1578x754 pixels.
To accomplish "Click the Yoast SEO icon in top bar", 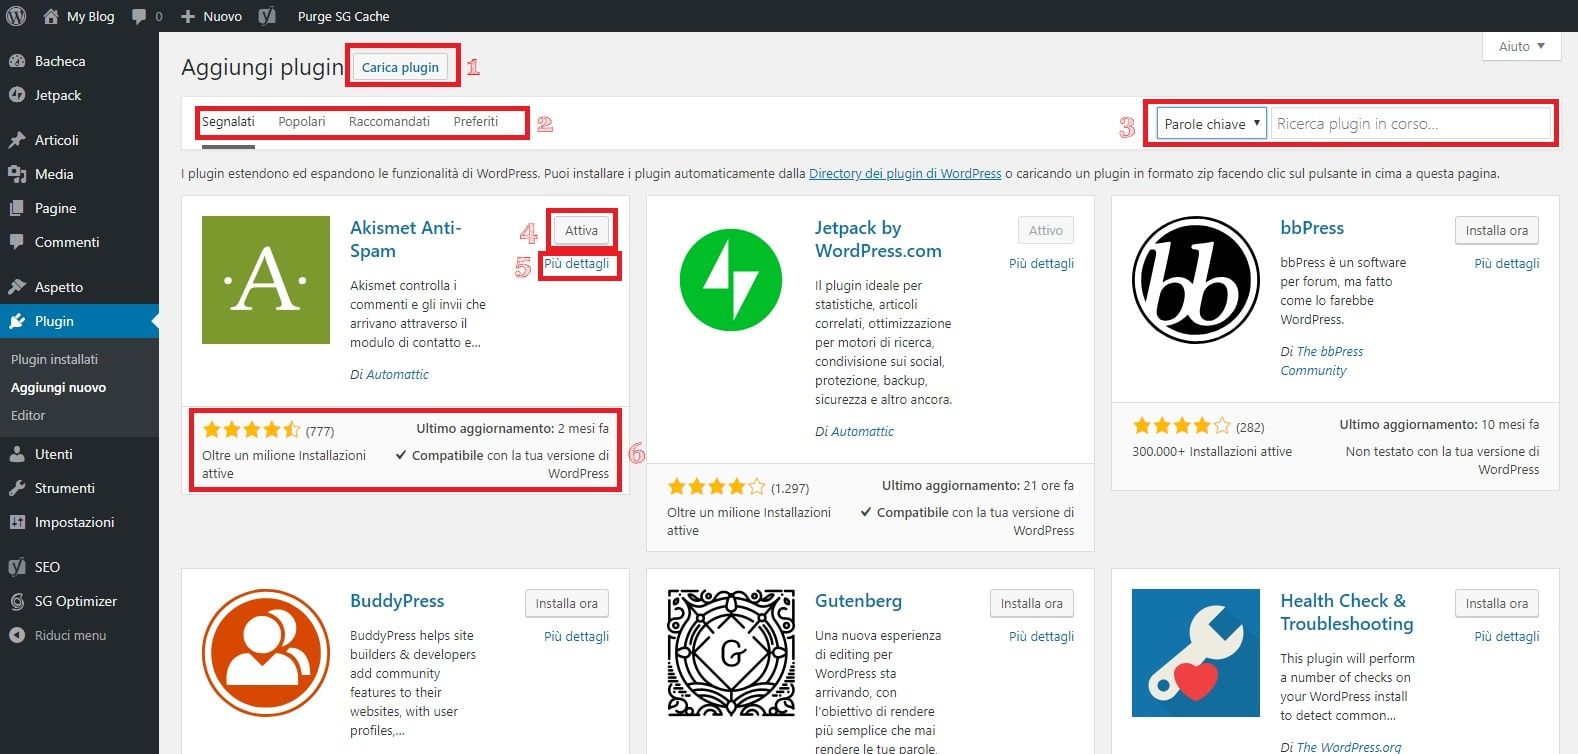I will [267, 16].
